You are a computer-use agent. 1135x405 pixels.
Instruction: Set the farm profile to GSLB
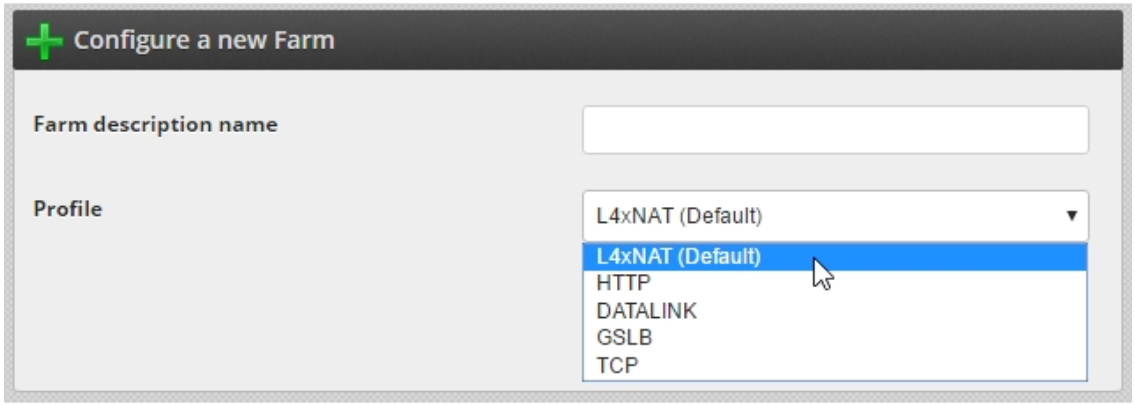coord(835,338)
